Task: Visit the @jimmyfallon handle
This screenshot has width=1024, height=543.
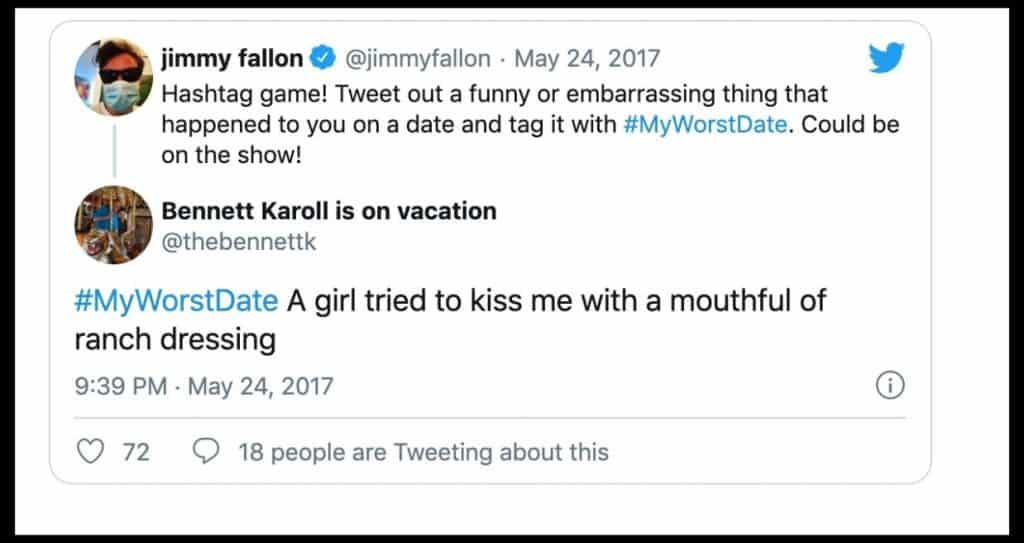Action: pos(417,59)
